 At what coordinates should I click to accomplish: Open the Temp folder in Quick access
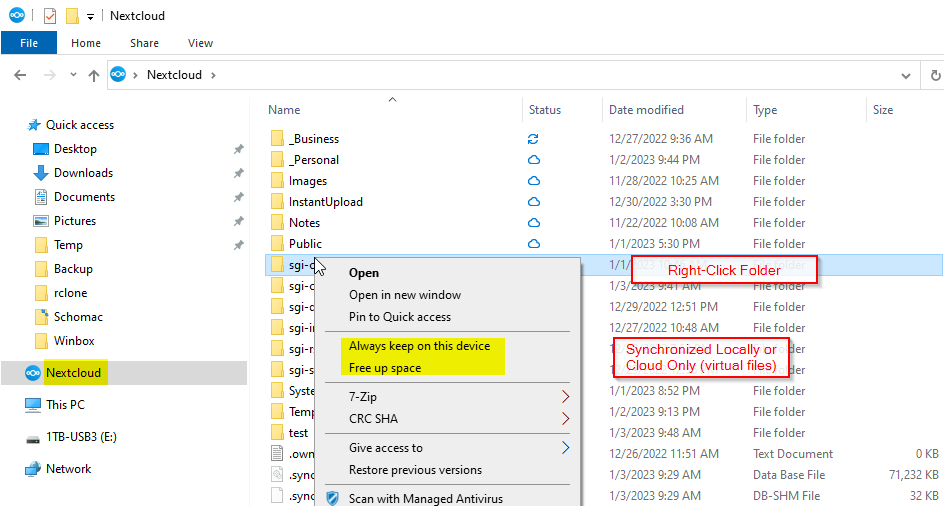point(68,245)
